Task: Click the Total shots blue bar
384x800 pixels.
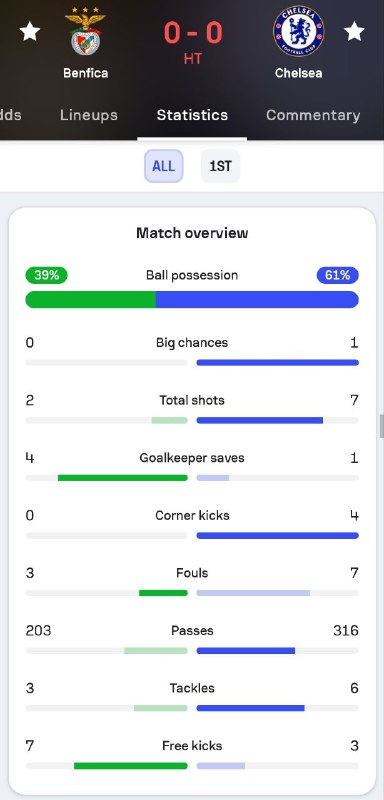Action: click(x=260, y=420)
